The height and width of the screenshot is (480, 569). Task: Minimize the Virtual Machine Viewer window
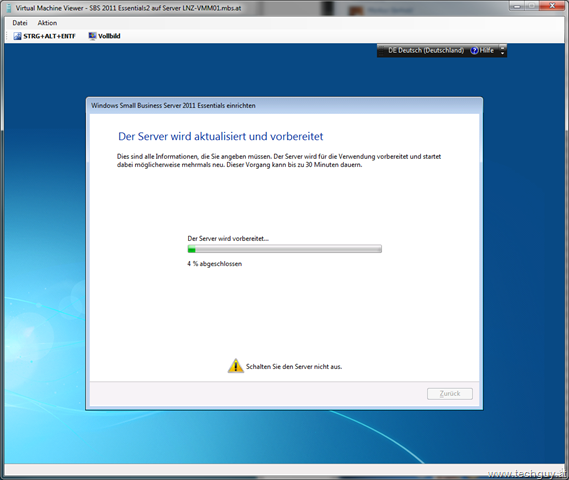tap(517, 6)
